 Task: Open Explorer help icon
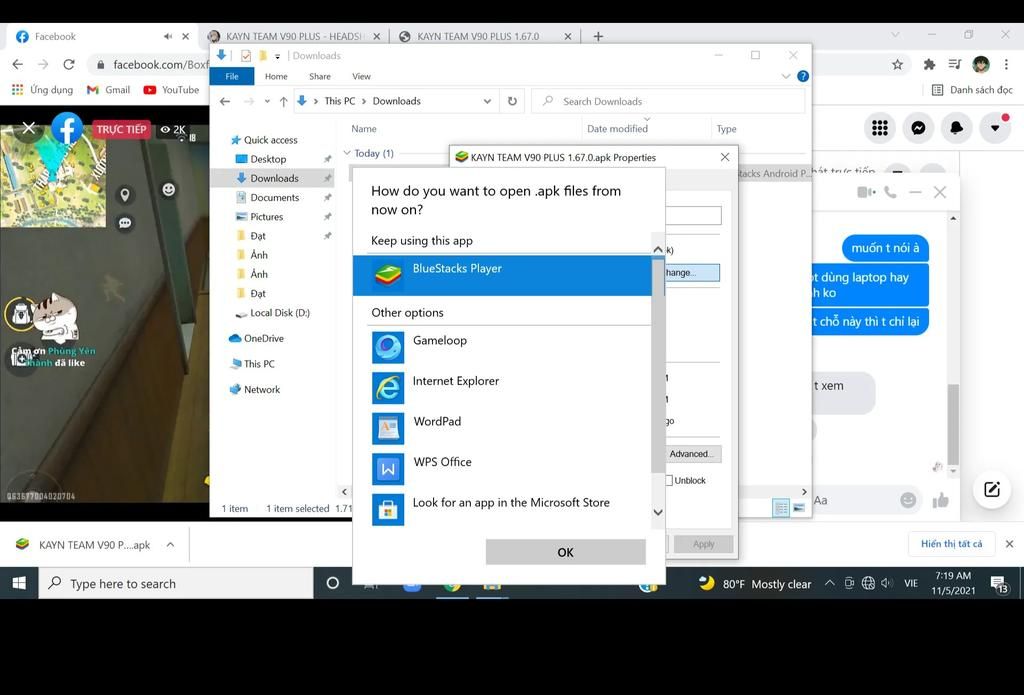click(803, 76)
